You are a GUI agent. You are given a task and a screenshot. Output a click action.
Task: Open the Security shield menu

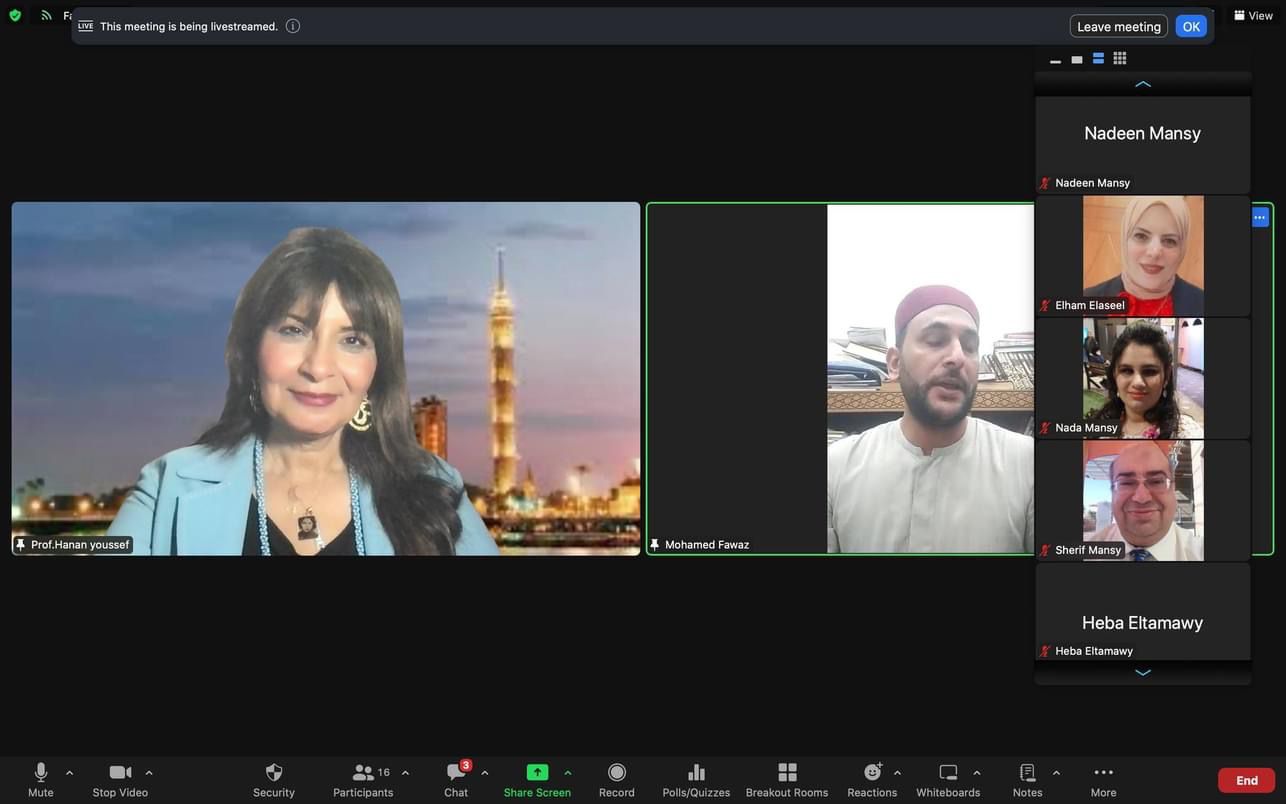pos(274,780)
